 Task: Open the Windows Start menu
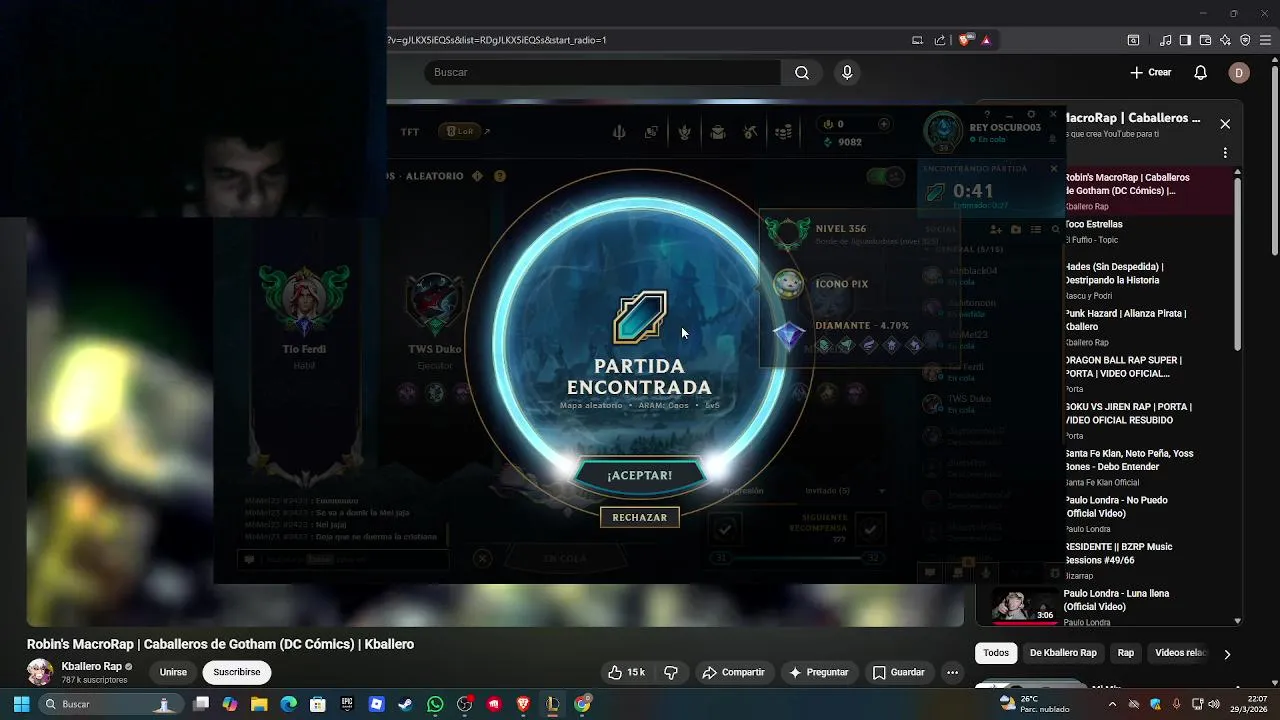[21, 704]
